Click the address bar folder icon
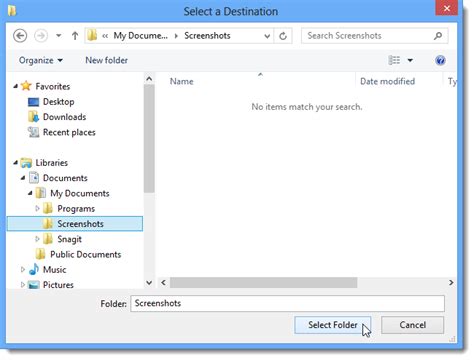 [x=92, y=35]
